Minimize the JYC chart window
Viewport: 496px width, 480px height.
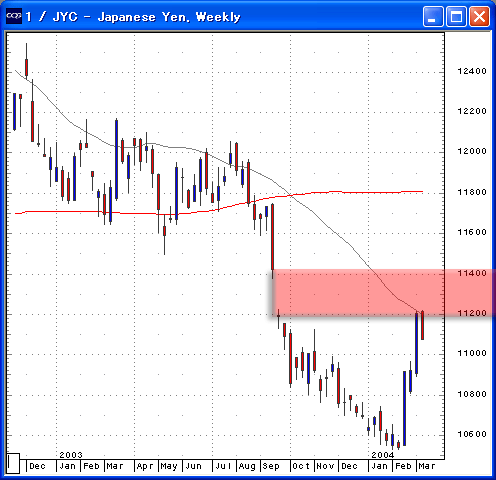(x=433, y=16)
